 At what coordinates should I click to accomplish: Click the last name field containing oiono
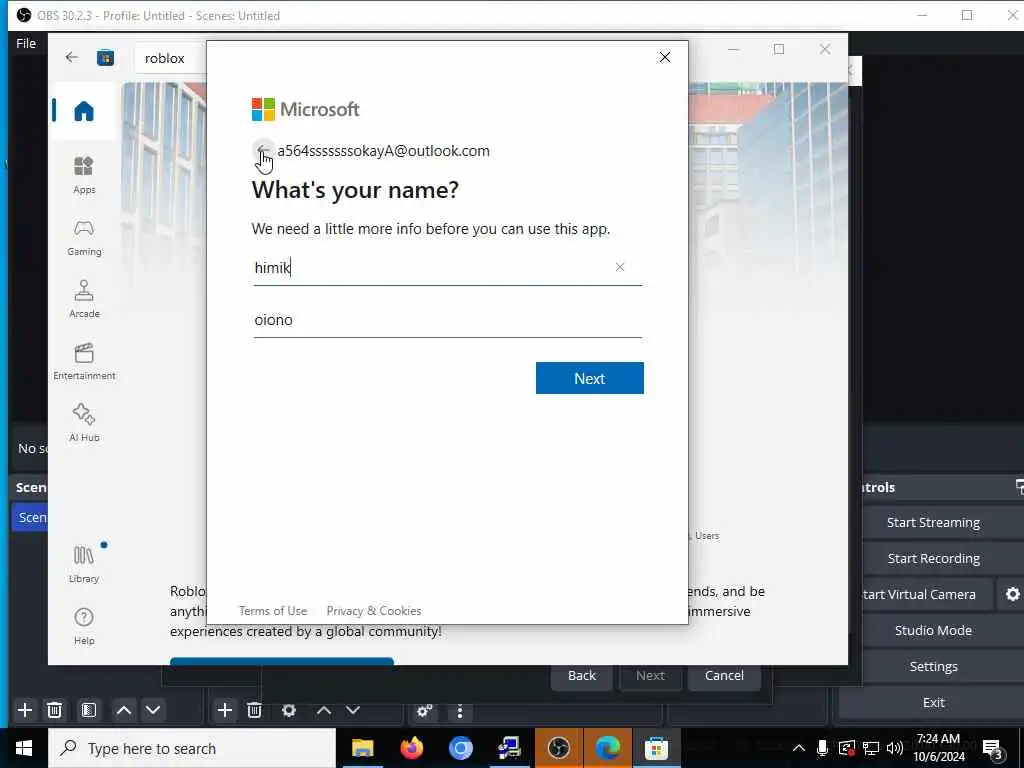click(x=447, y=320)
